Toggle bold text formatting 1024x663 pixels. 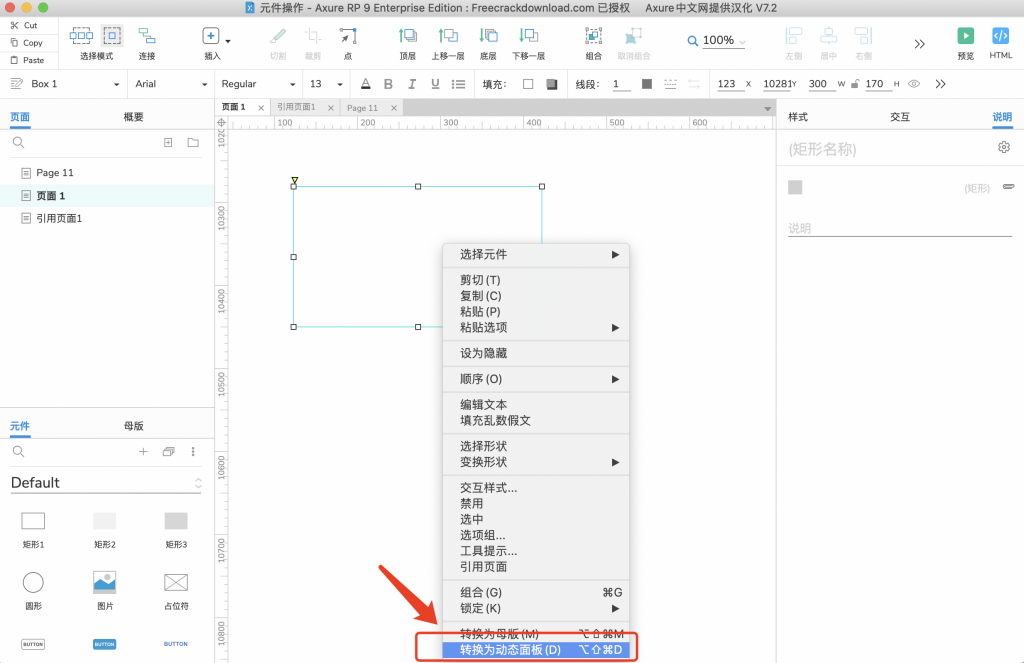point(388,84)
